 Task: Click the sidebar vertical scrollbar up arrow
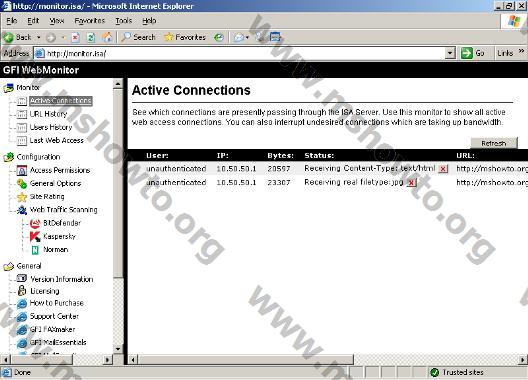pyautogui.click(x=118, y=84)
